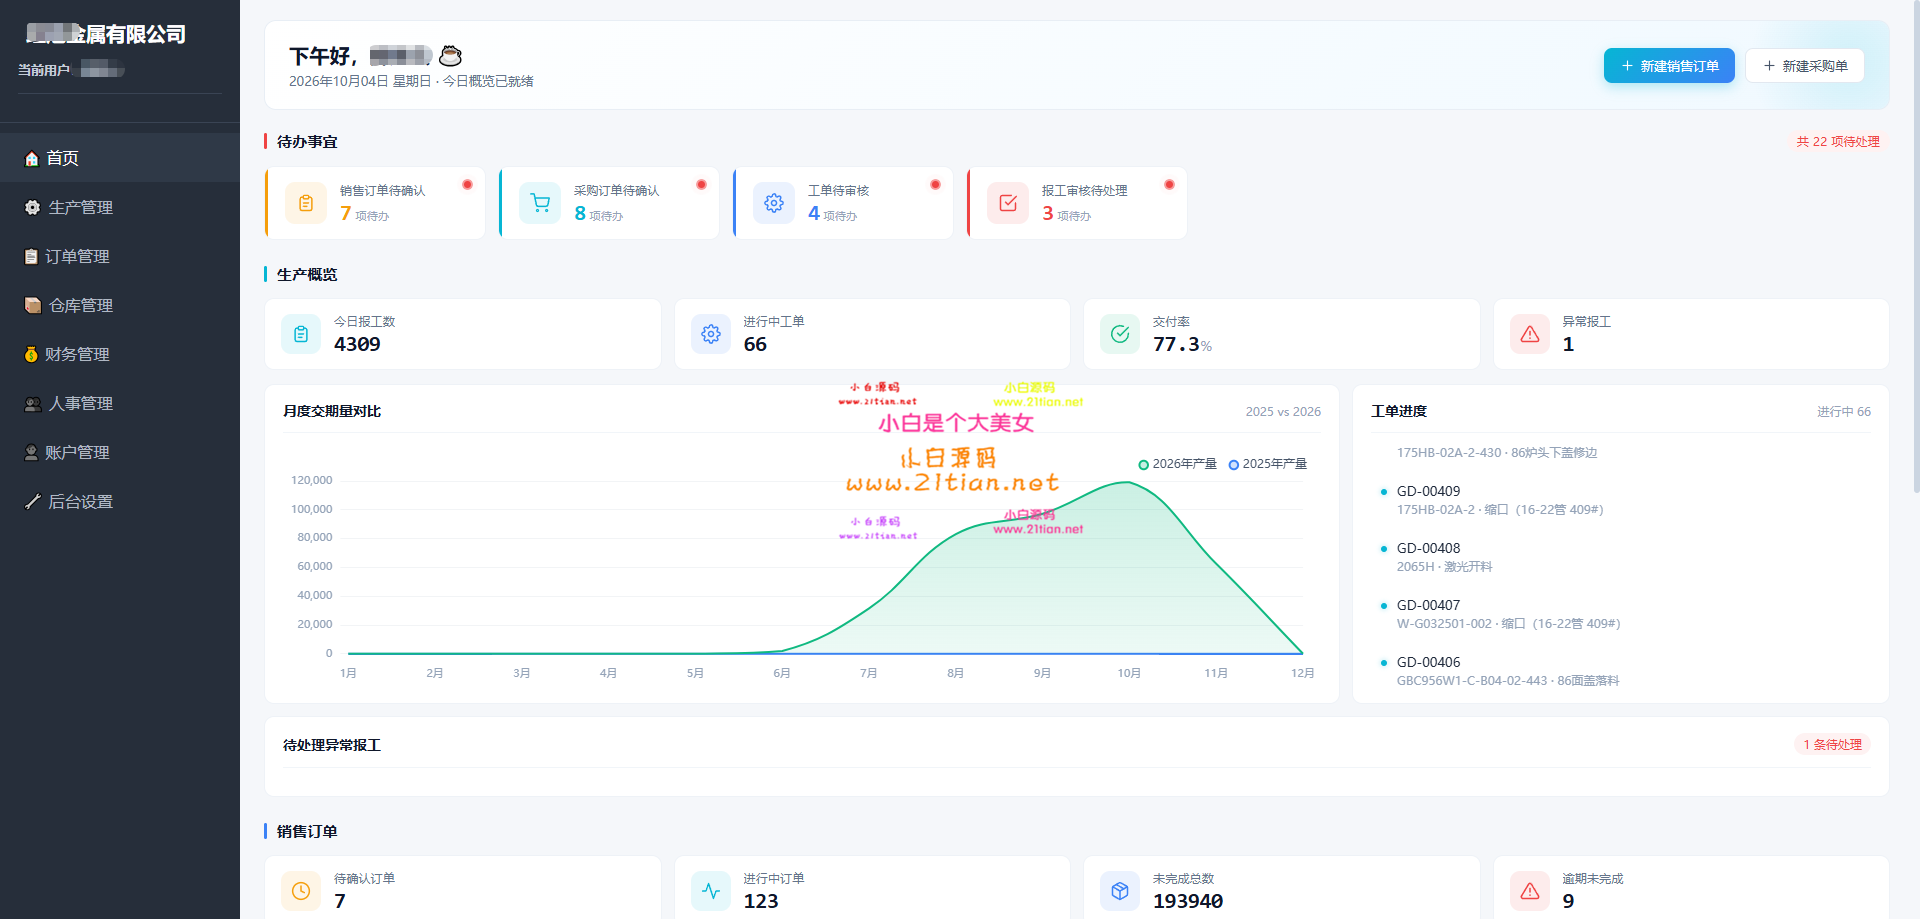Click the money bag icon beside 财务管理

(31, 354)
